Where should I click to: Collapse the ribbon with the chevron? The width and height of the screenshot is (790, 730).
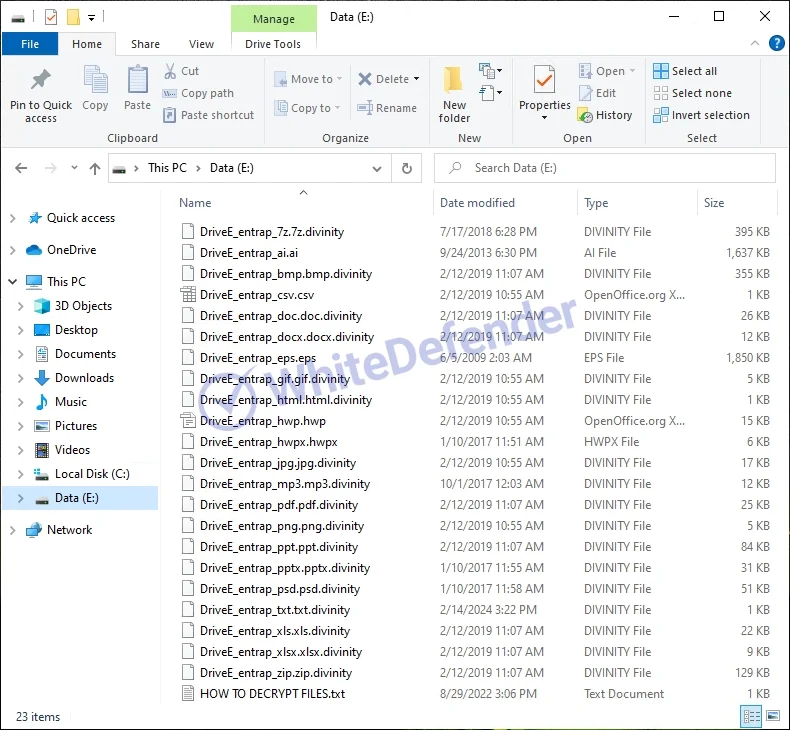[756, 43]
